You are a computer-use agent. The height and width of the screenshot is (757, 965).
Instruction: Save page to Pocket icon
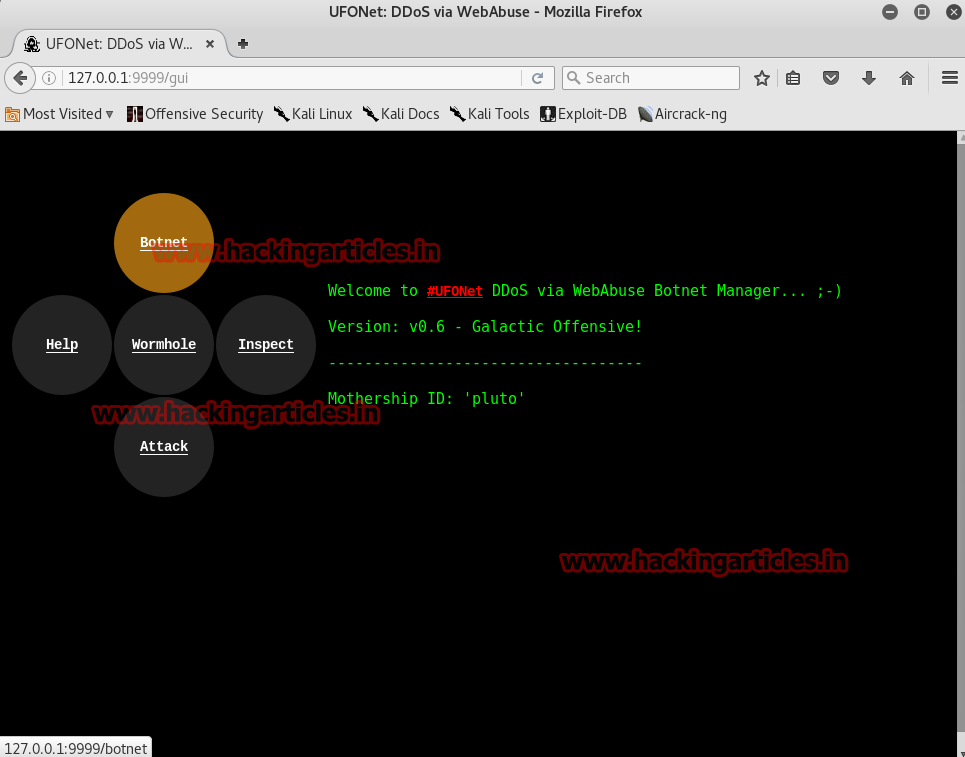[831, 78]
